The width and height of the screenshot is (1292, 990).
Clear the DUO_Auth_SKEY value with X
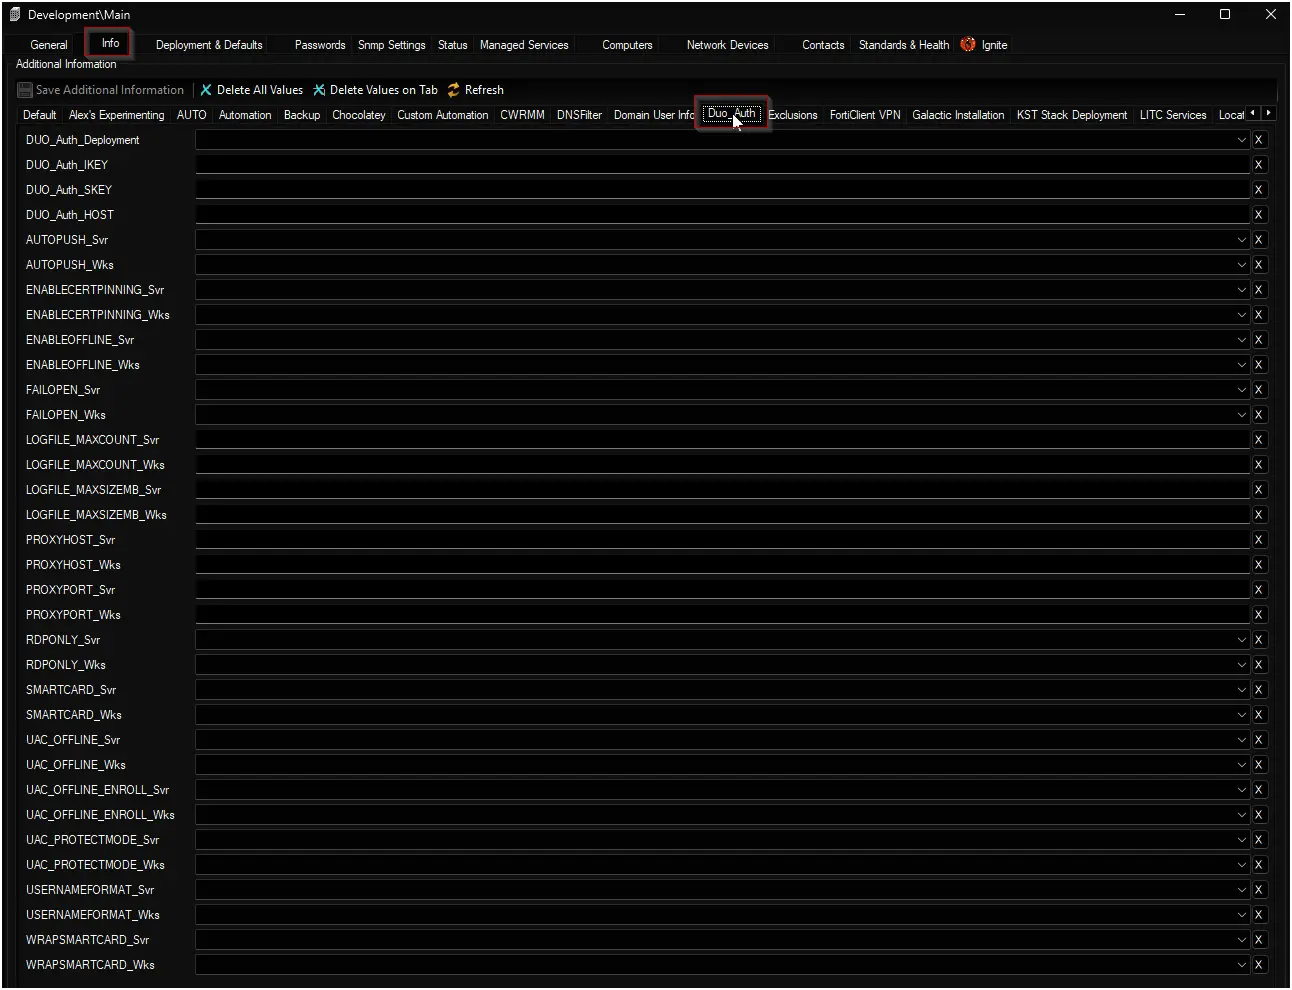click(1259, 190)
